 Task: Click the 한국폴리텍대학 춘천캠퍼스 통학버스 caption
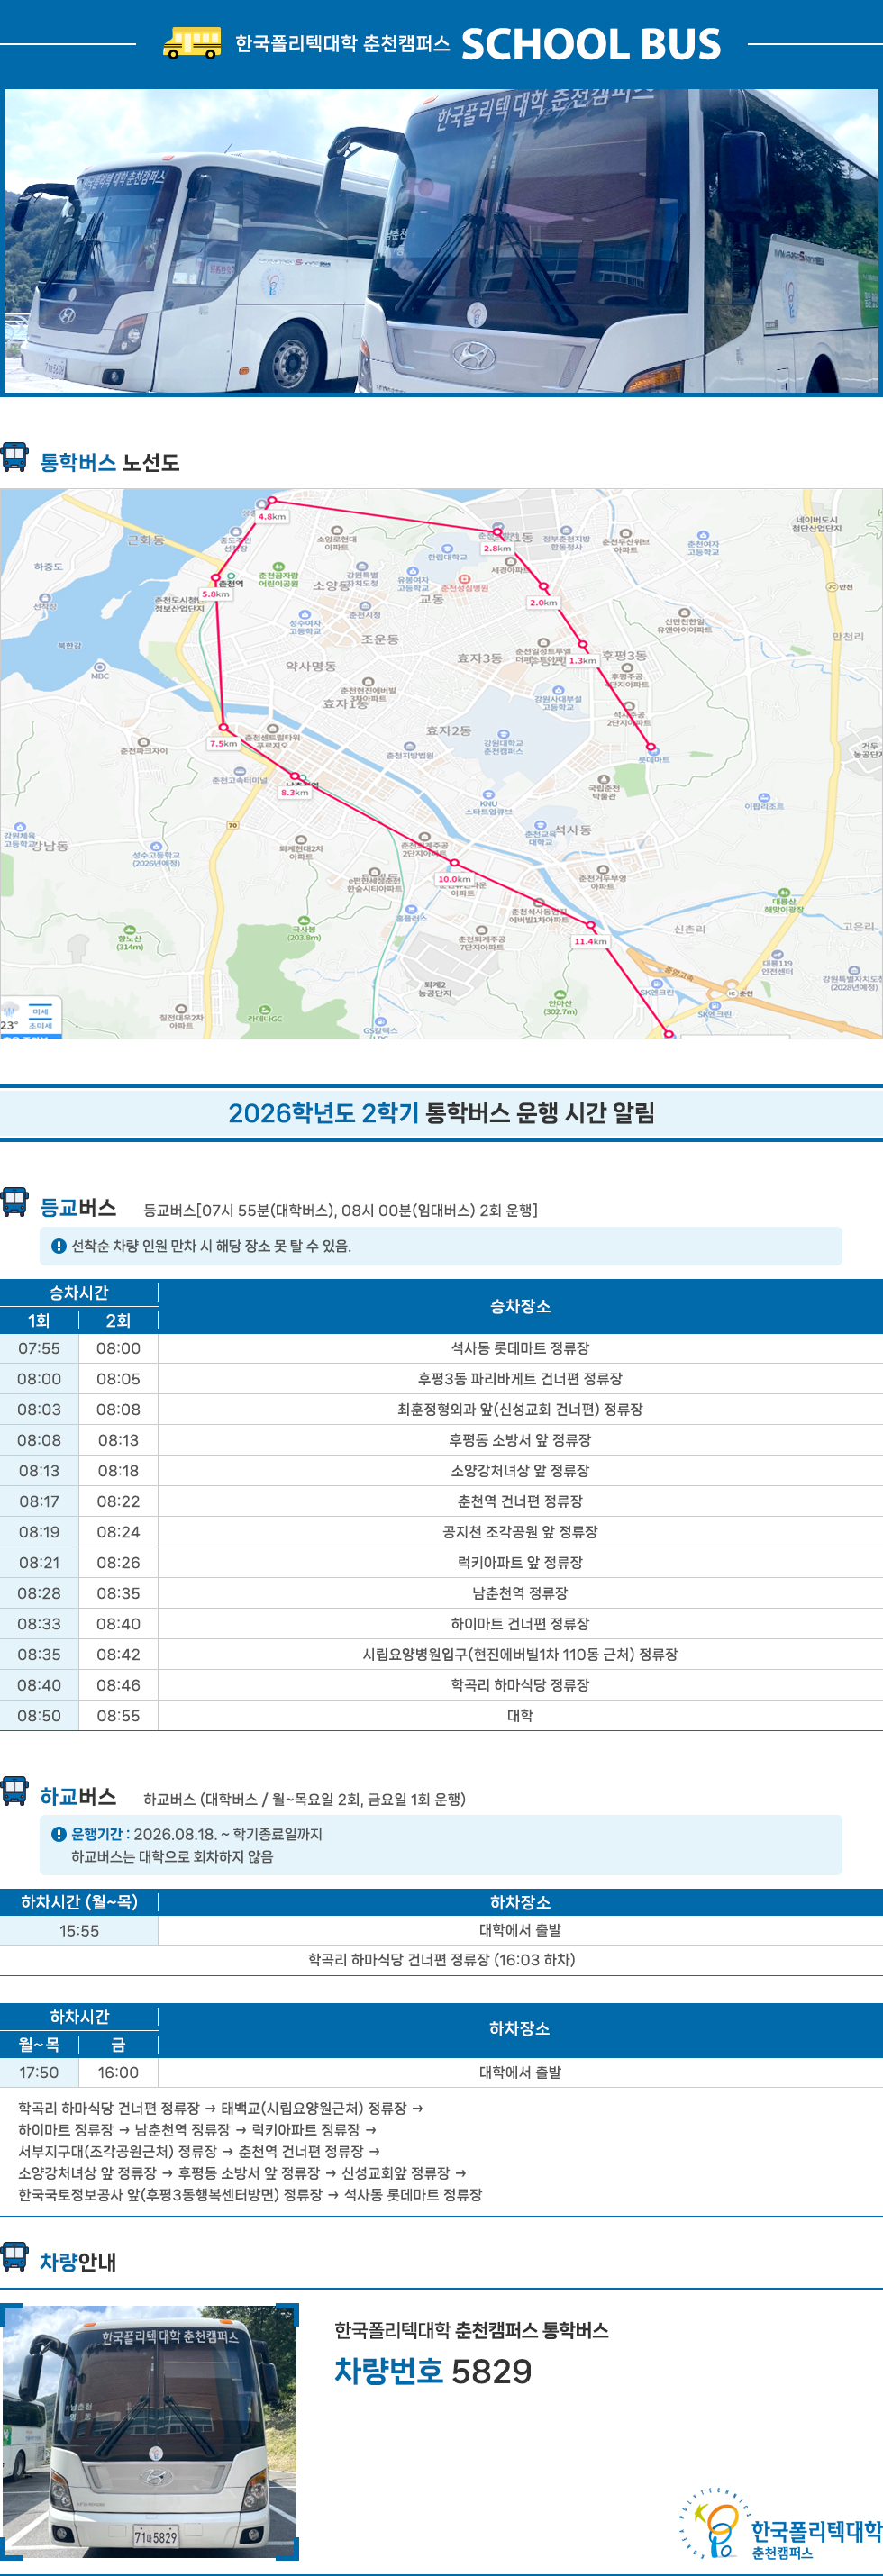[x=471, y=2330]
